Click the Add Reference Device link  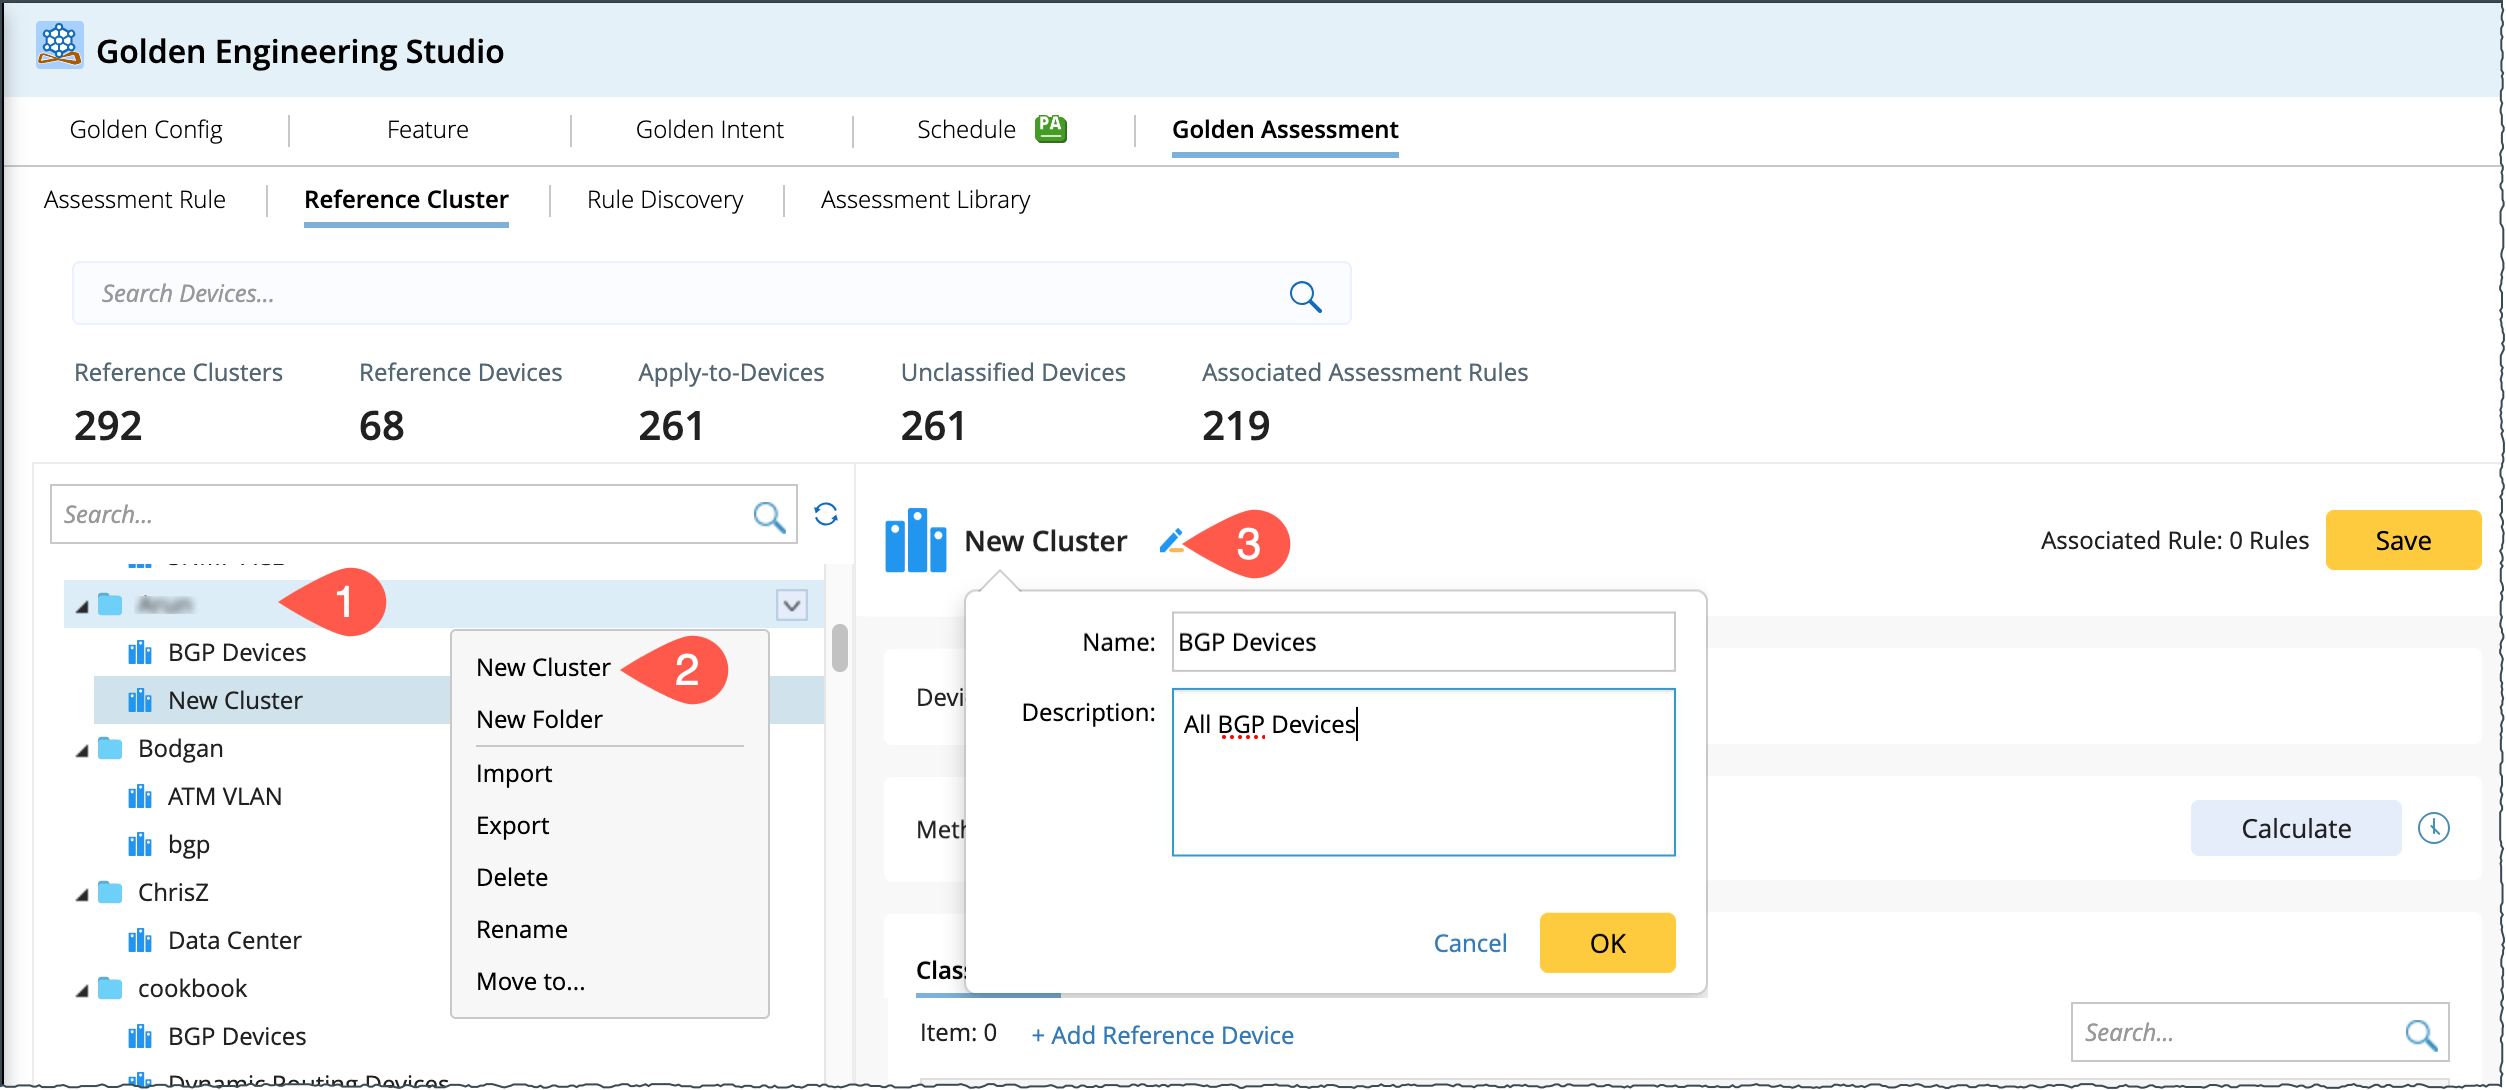point(1162,1035)
